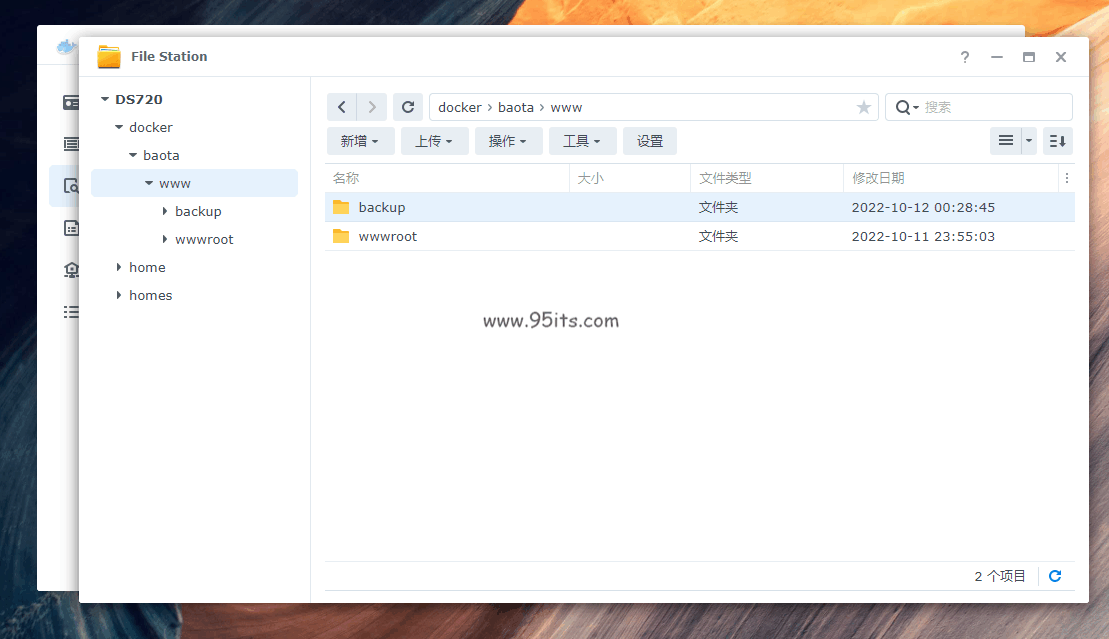The image size is (1109, 639).
Task: Close the File Station window
Action: [1061, 57]
